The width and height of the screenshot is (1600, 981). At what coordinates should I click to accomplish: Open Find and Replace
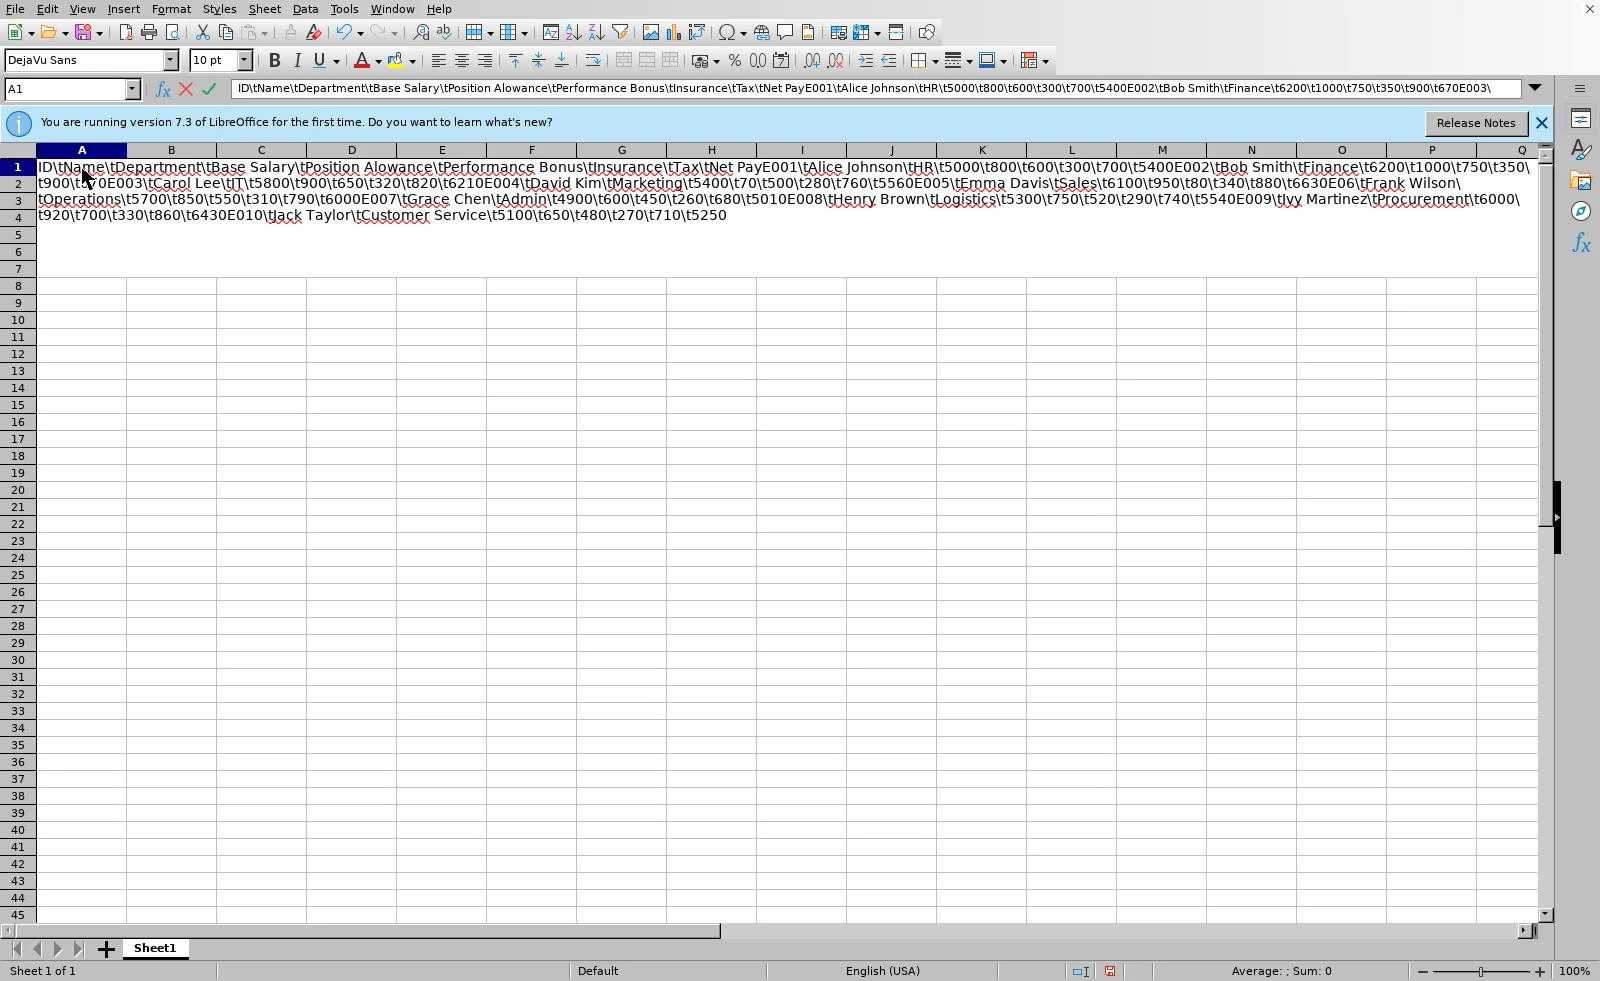(x=421, y=32)
